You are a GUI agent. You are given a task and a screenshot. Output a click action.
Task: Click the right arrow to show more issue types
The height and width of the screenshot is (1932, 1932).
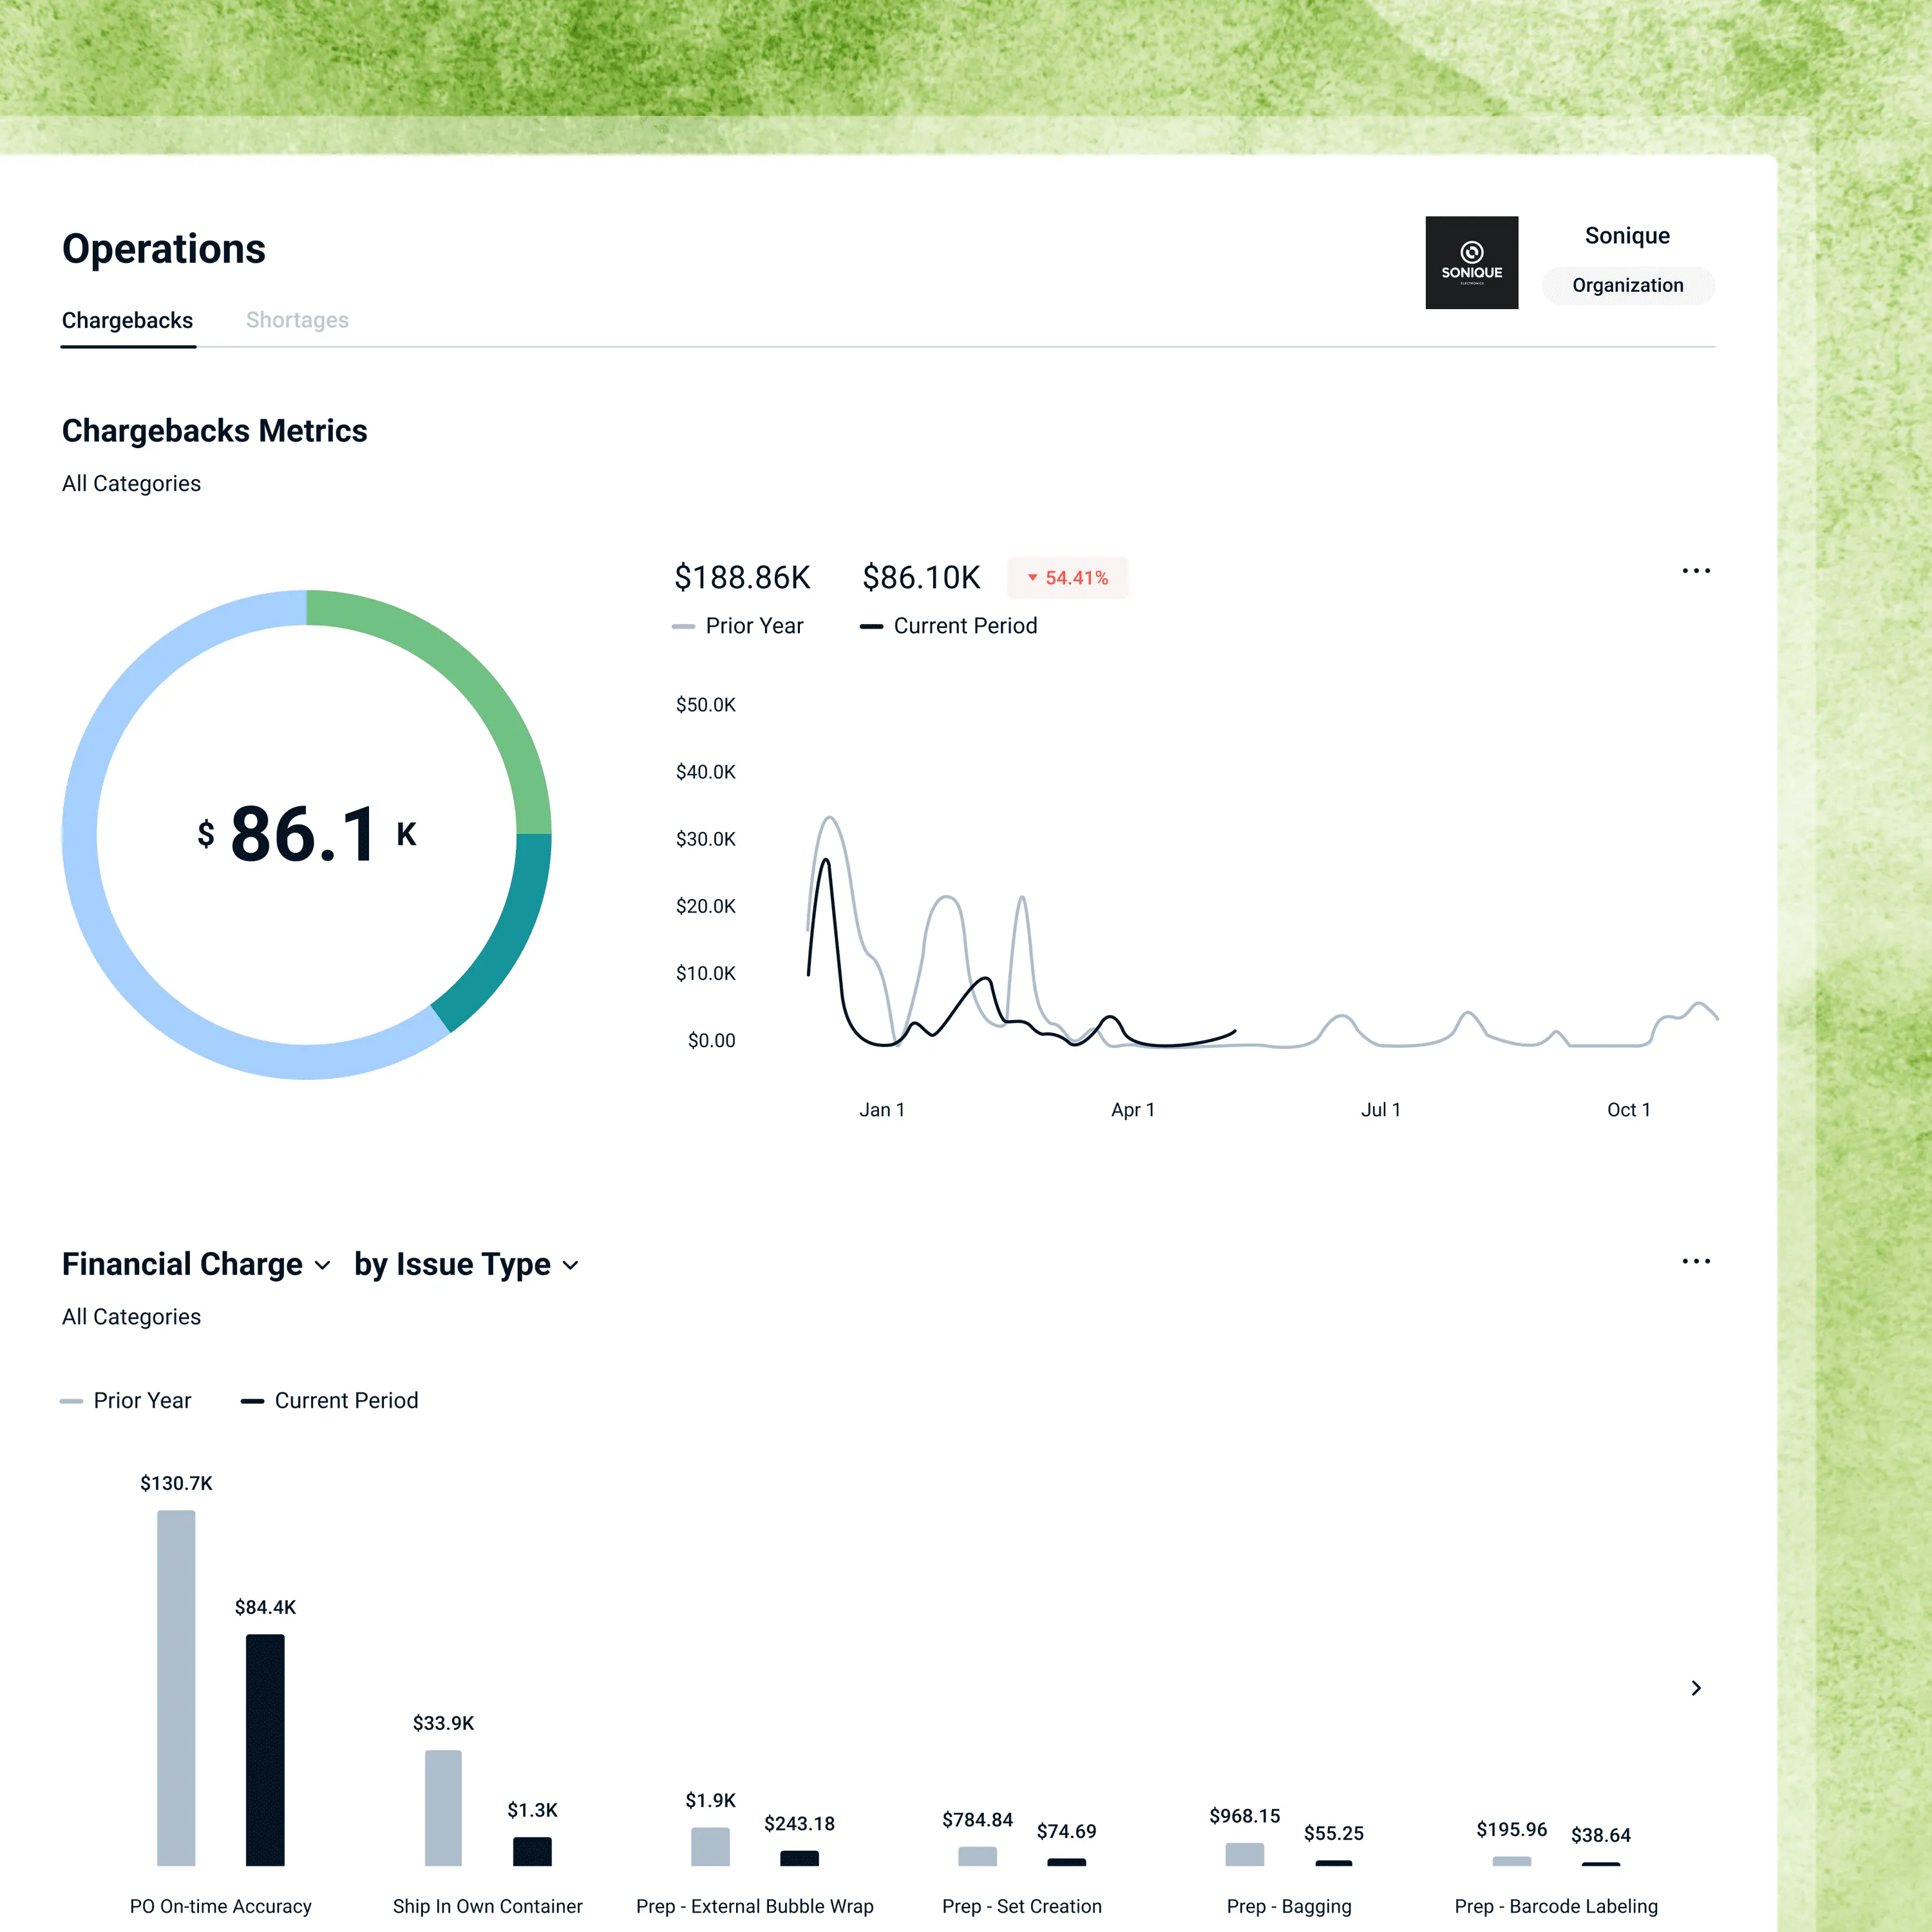point(1696,1688)
